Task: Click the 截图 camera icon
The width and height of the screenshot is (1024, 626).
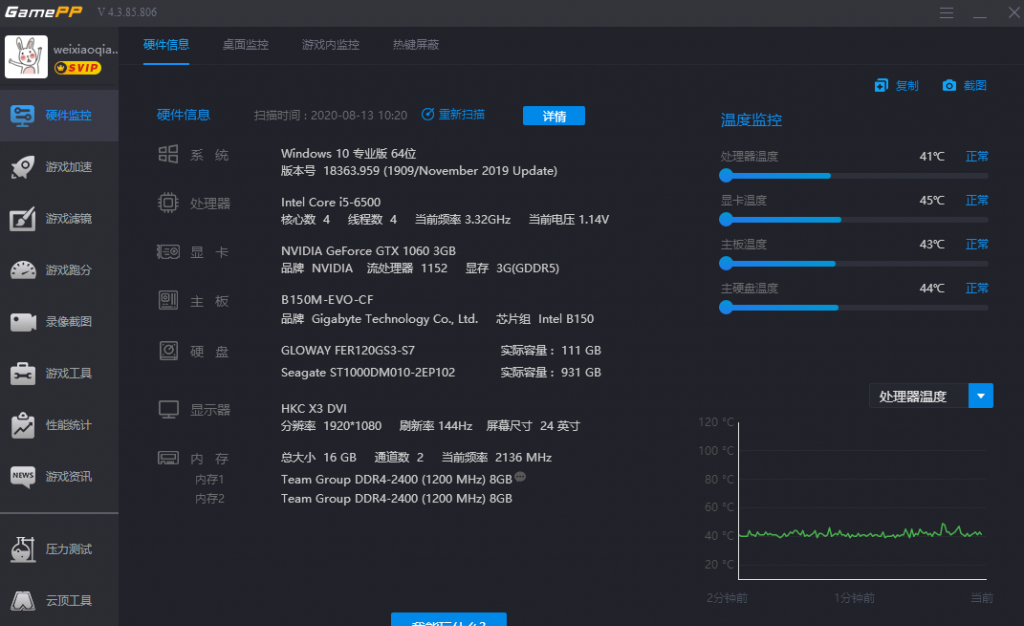Action: [949, 86]
